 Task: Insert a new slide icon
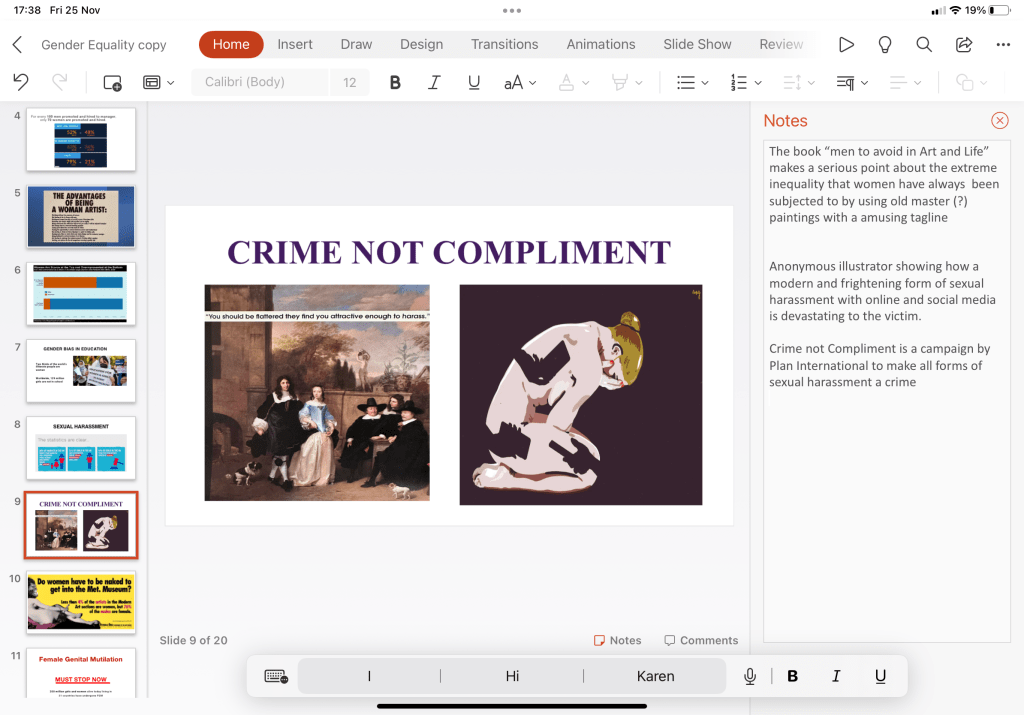pyautogui.click(x=112, y=82)
